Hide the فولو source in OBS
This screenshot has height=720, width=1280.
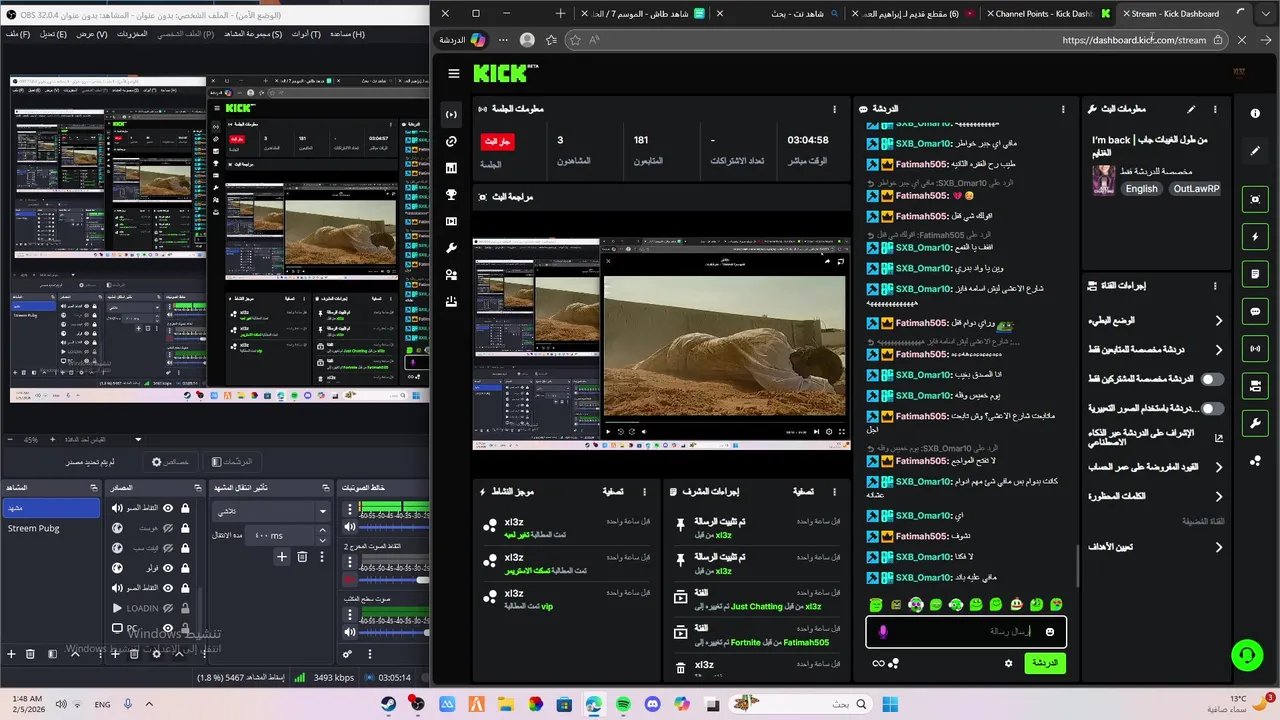pos(168,568)
